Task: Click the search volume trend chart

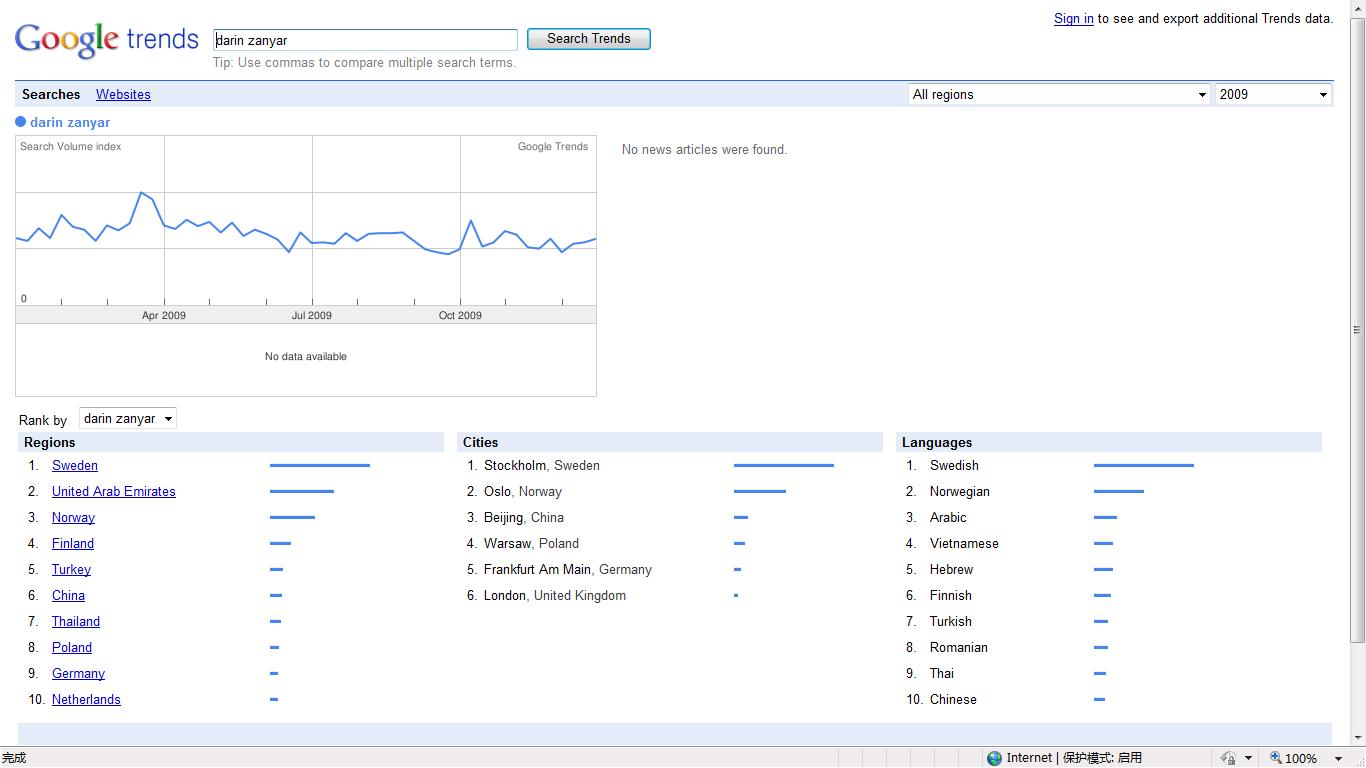Action: tap(305, 230)
